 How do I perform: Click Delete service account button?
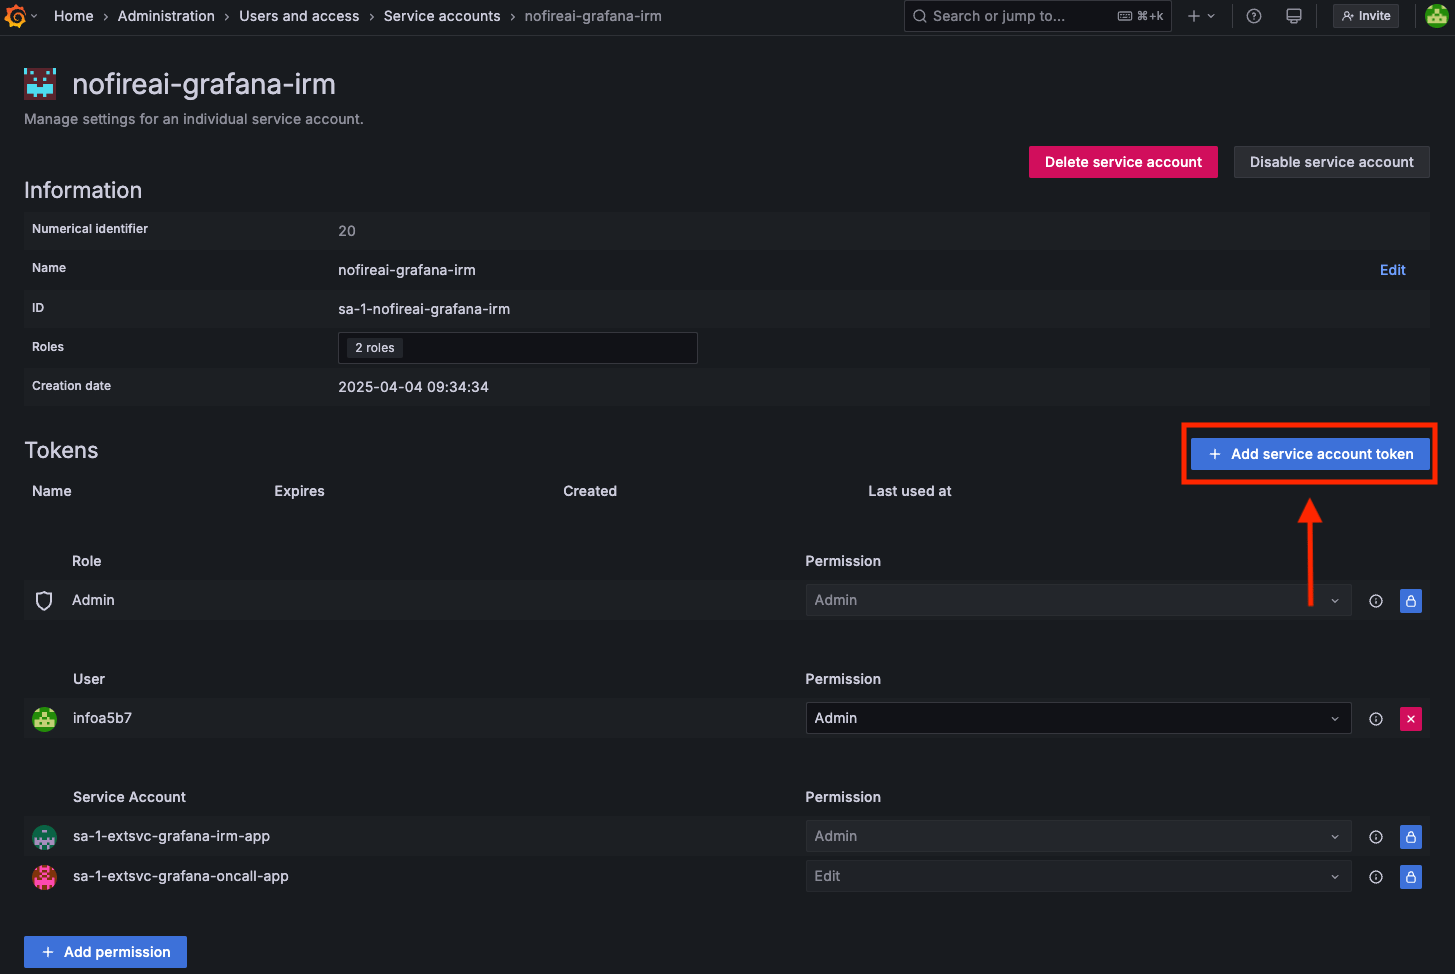(x=1123, y=162)
